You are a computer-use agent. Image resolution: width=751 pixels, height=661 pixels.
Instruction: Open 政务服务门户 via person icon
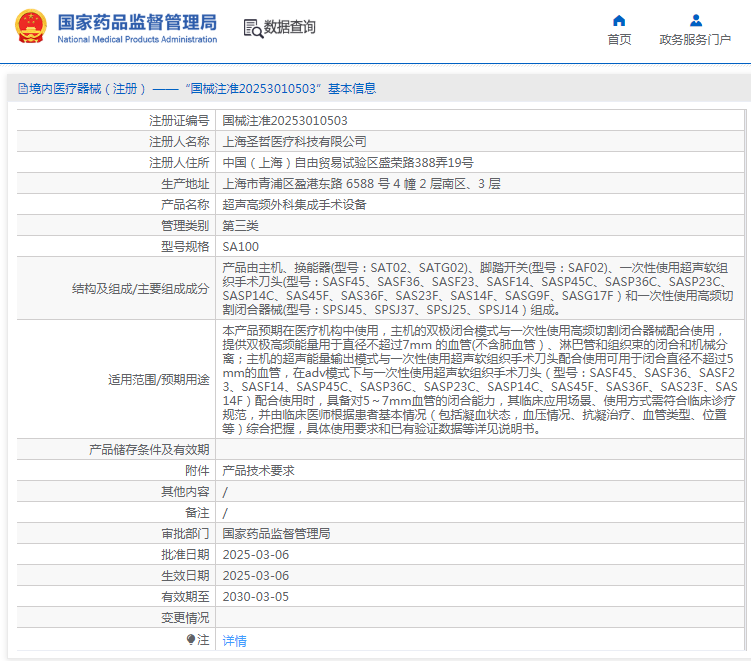click(695, 21)
